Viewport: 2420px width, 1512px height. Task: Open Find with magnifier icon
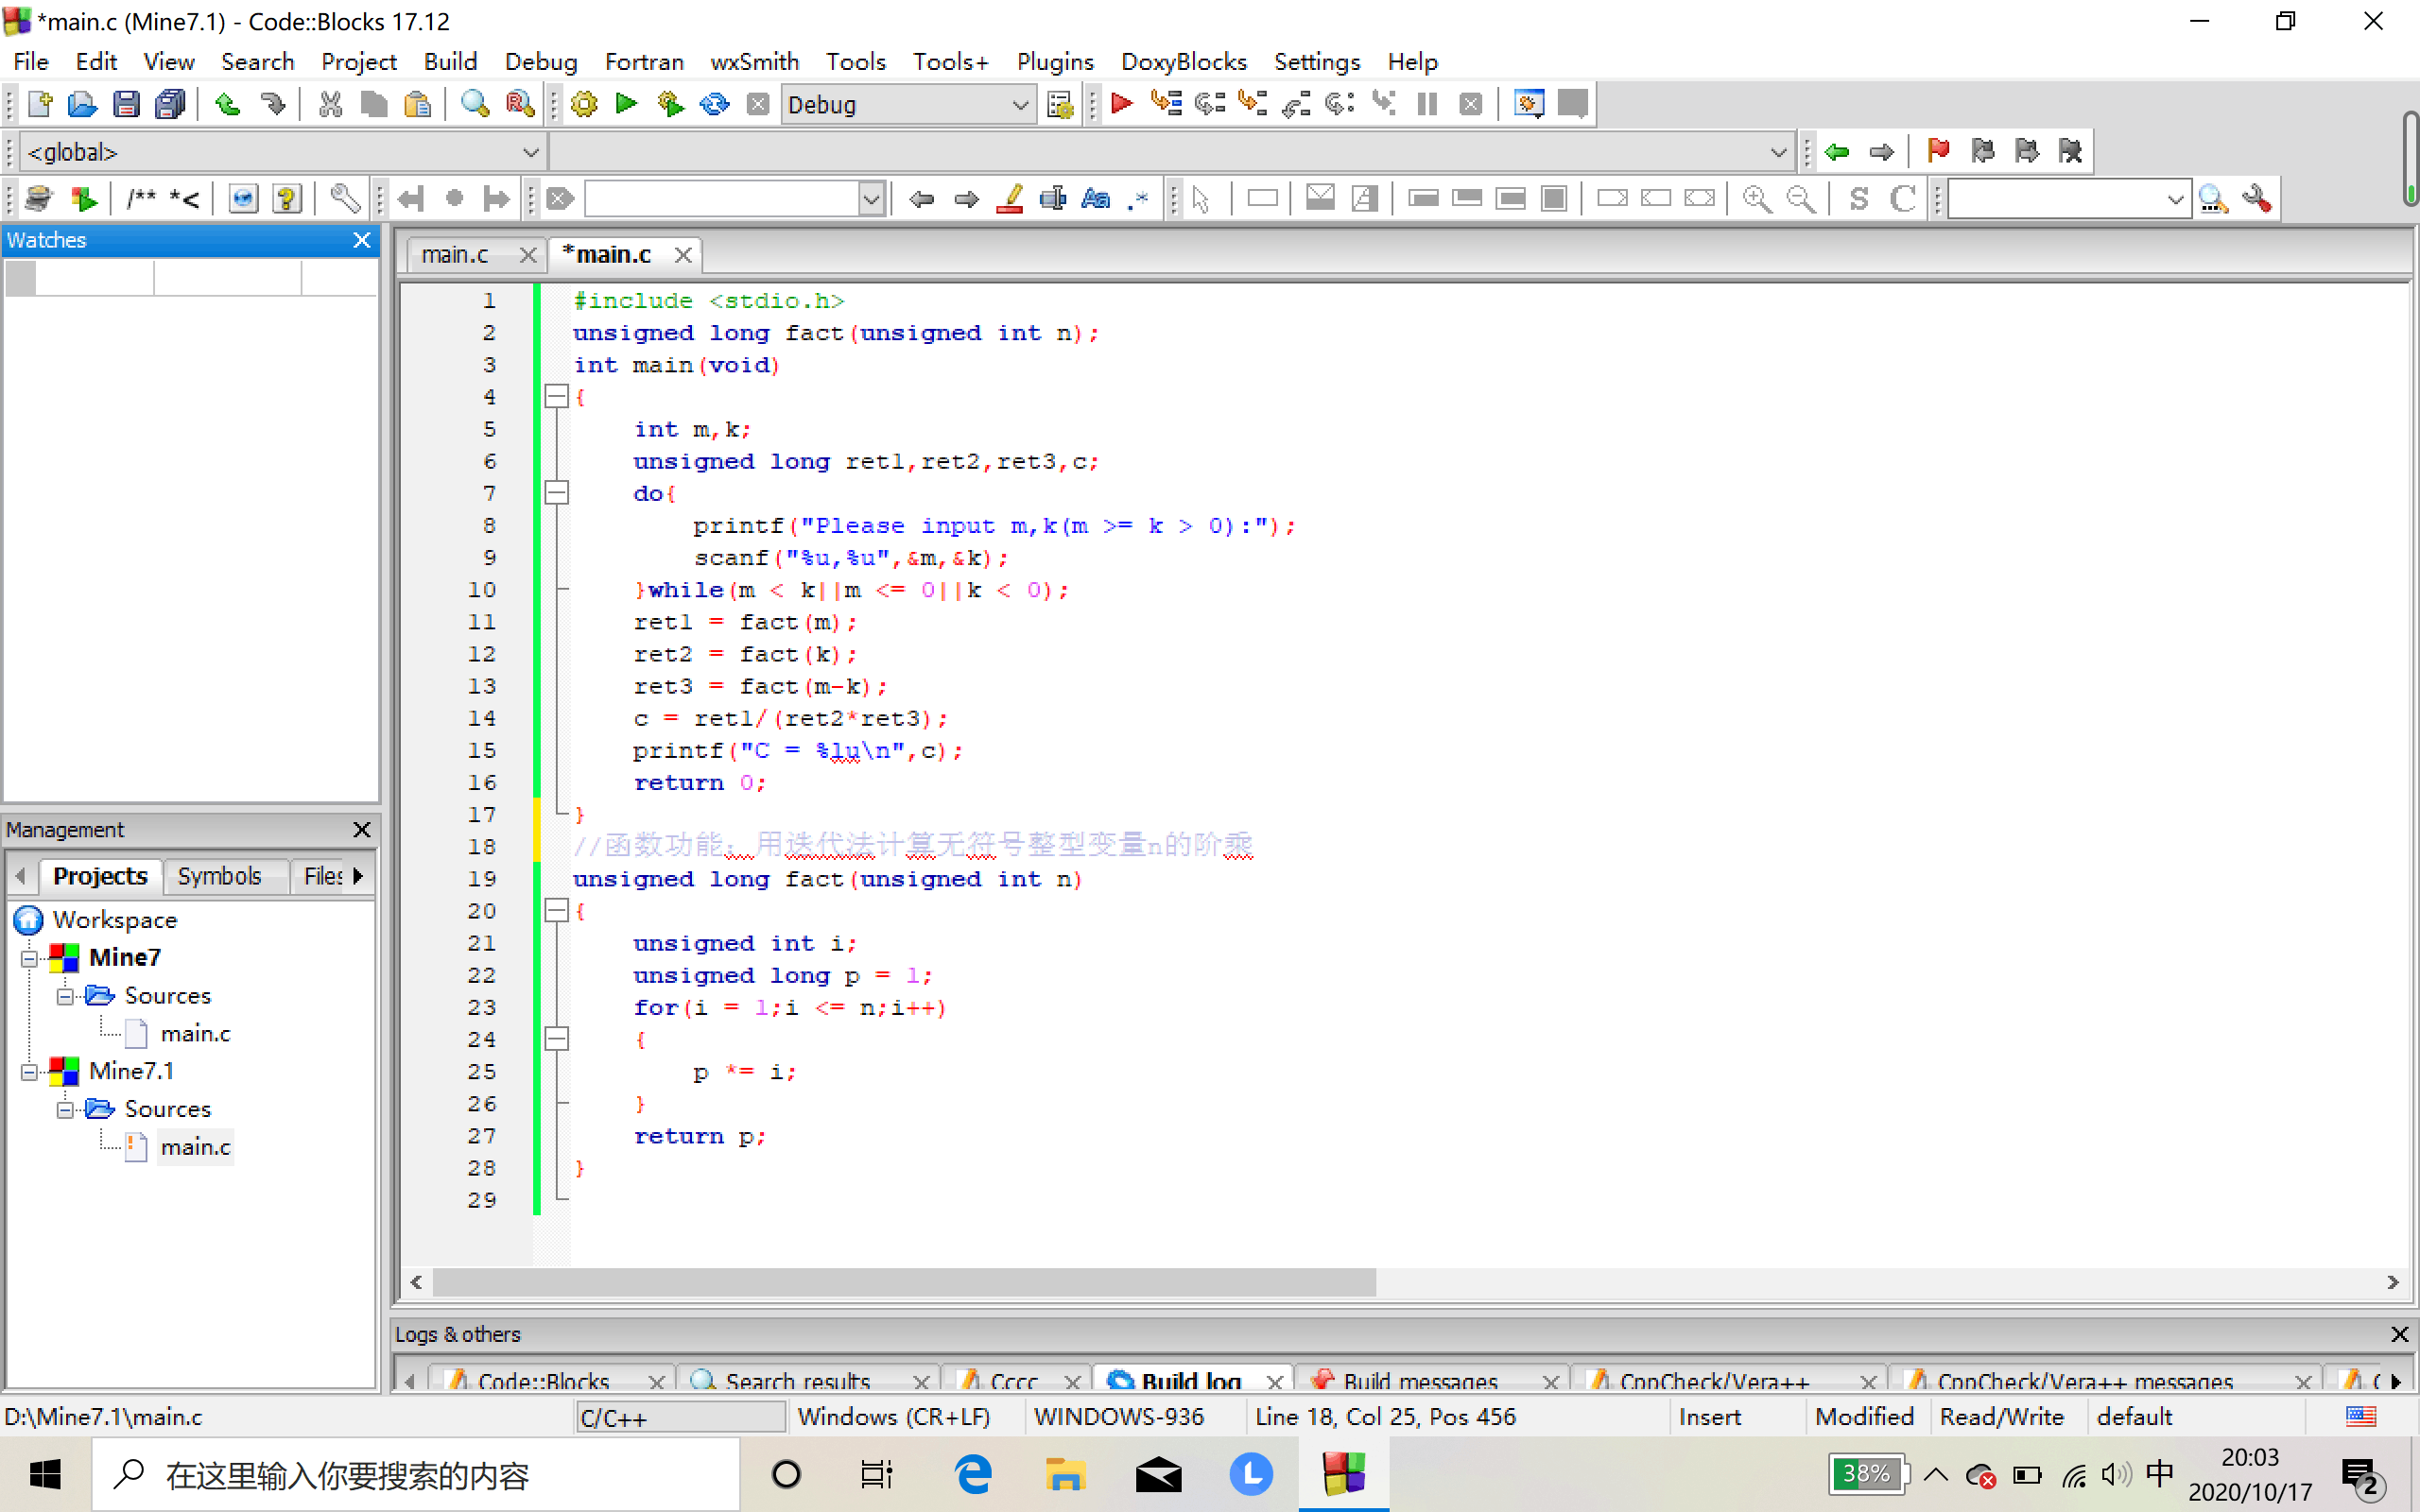click(x=475, y=104)
